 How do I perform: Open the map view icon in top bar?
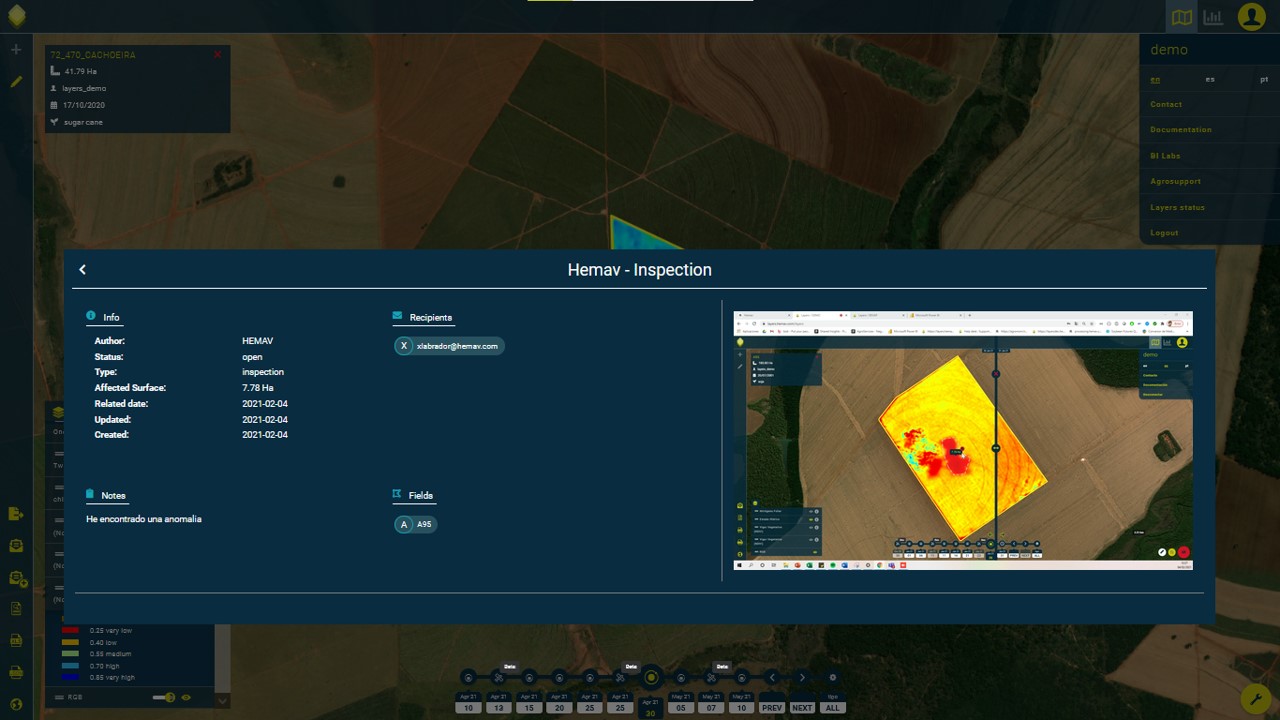[x=1183, y=17]
